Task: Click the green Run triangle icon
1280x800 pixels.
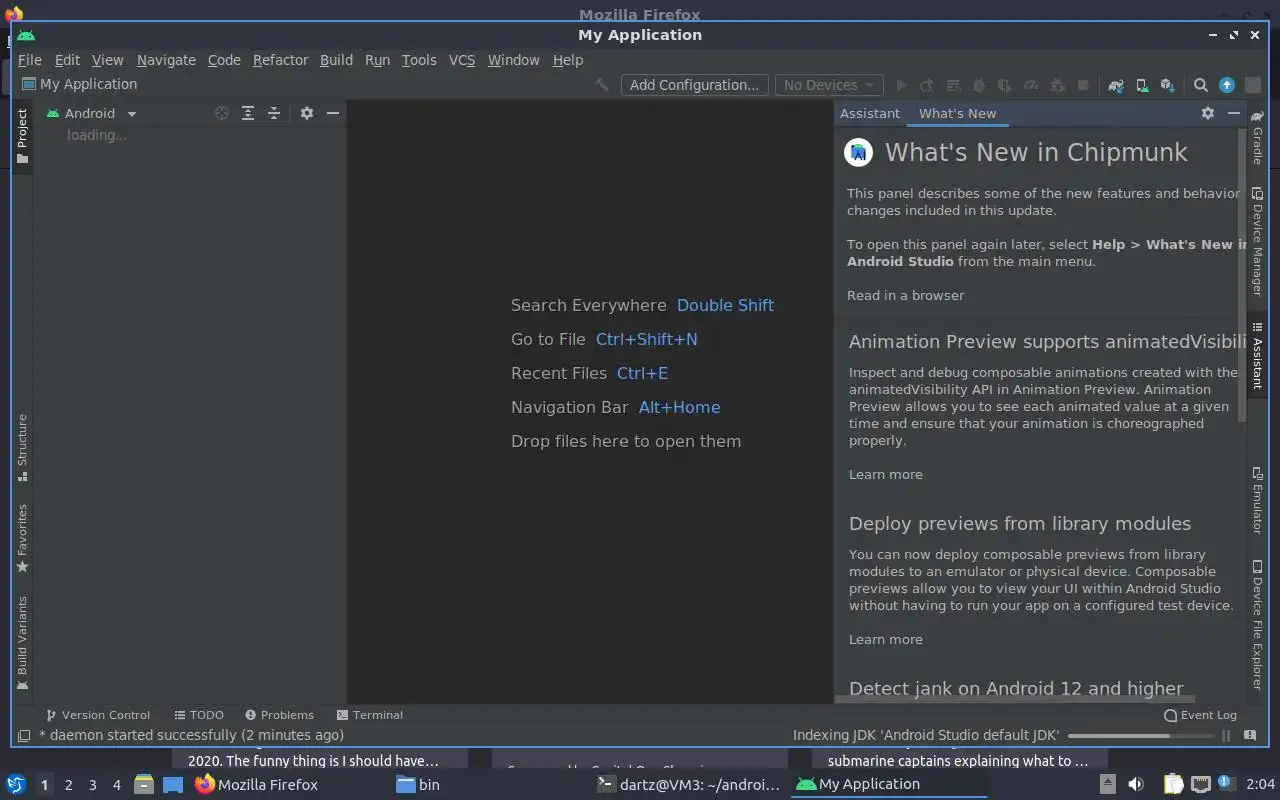Action: pyautogui.click(x=901, y=85)
